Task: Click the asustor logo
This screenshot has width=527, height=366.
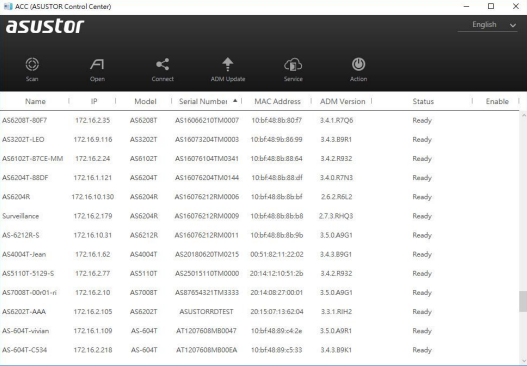Action: click(x=45, y=26)
